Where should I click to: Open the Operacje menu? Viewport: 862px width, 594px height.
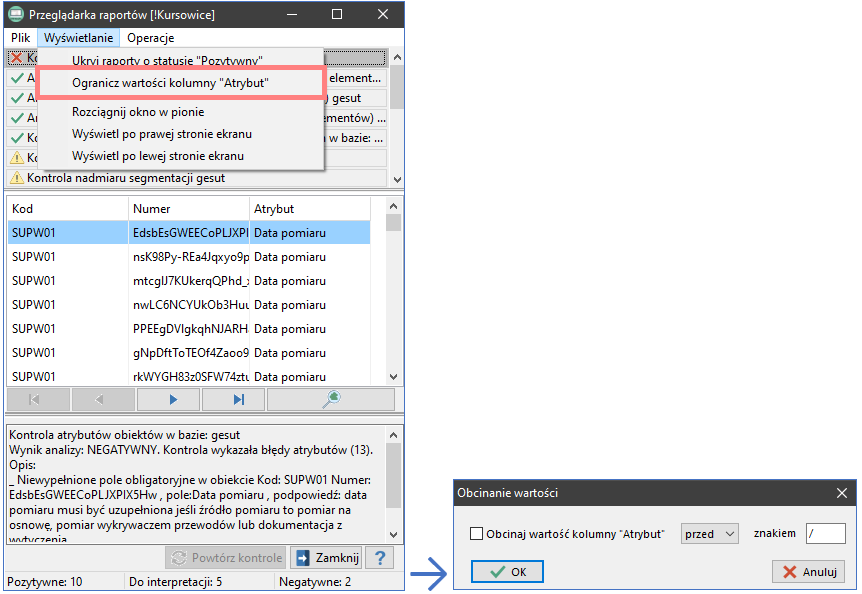151,38
